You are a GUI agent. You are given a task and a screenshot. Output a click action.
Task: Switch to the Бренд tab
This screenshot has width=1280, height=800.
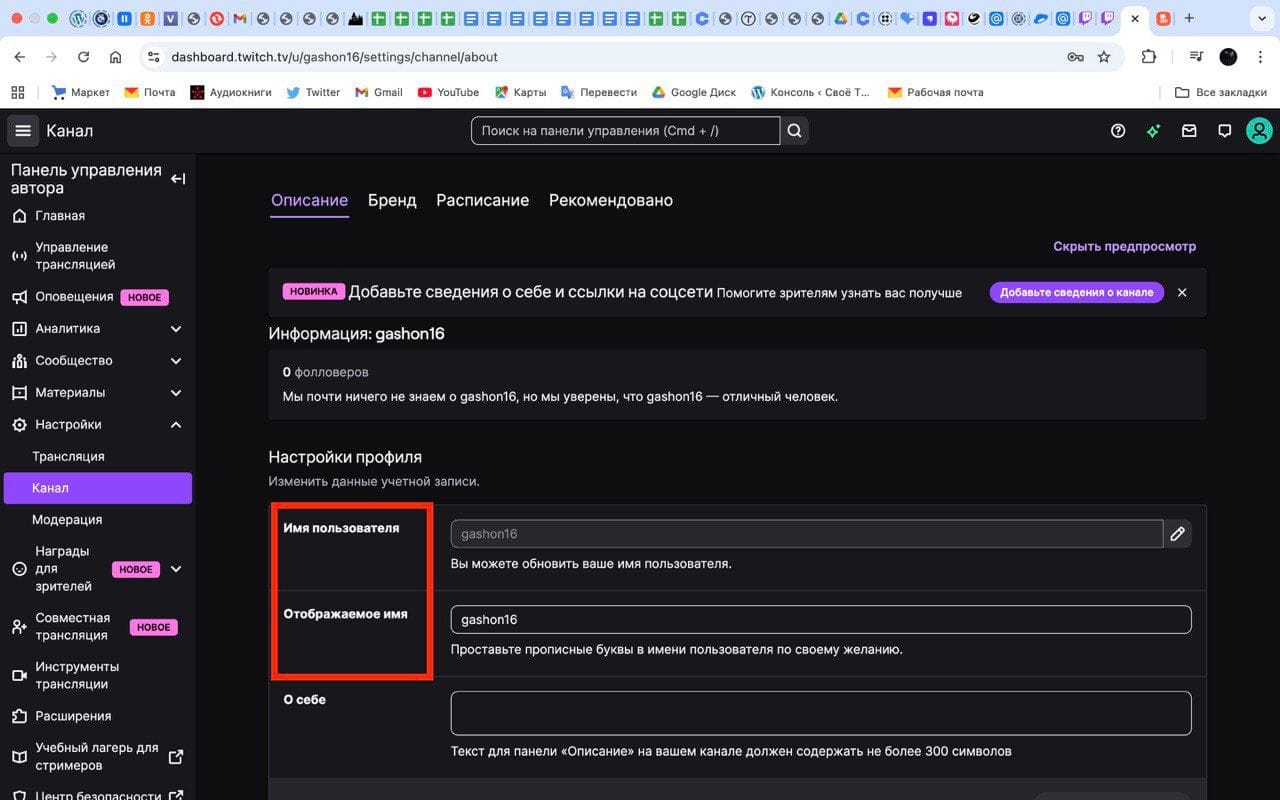392,200
